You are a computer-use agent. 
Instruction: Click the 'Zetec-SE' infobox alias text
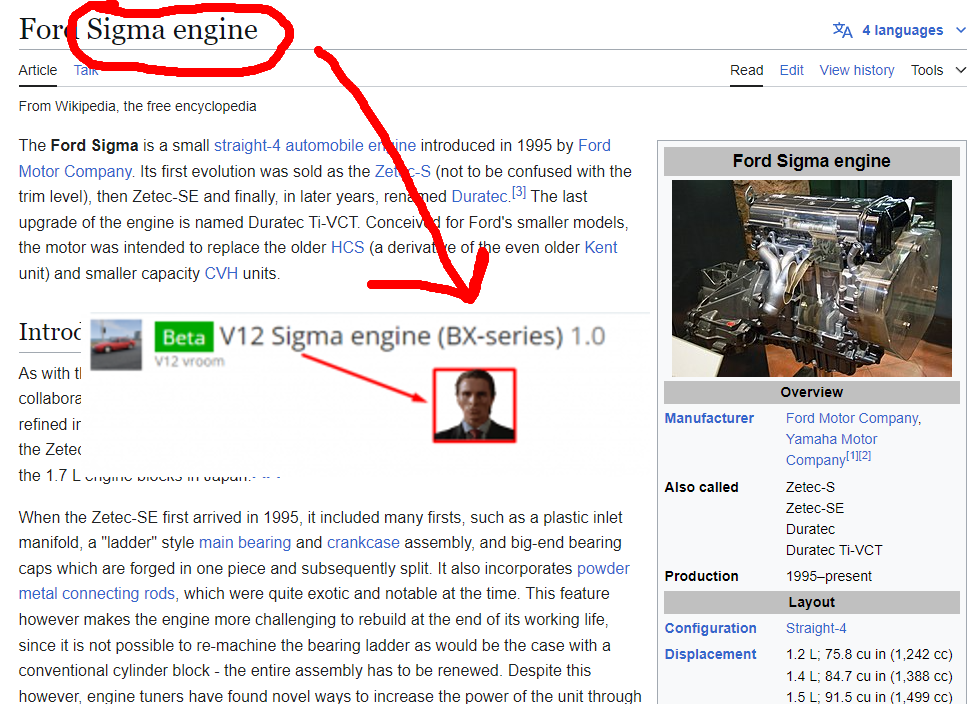tap(815, 508)
